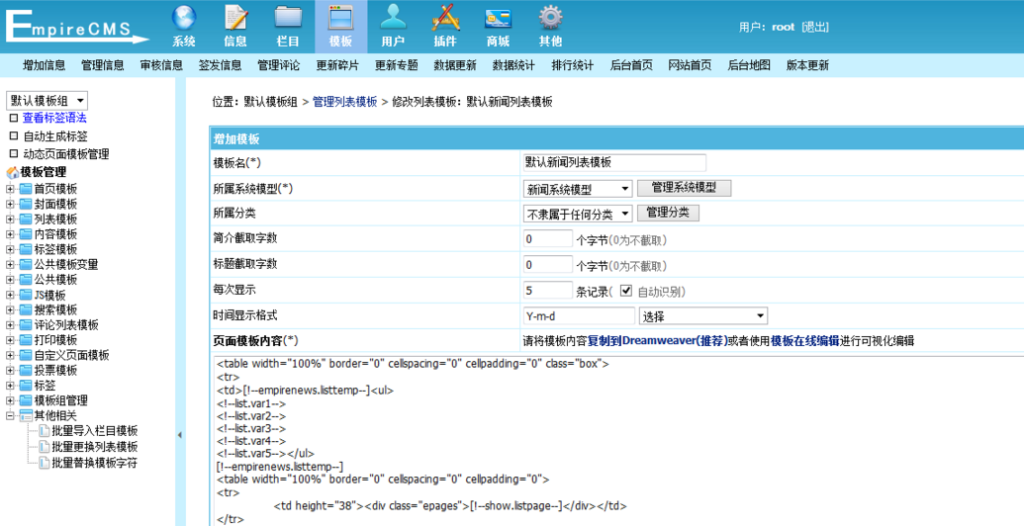Toggle the 自动识别 checkbox

coord(627,291)
